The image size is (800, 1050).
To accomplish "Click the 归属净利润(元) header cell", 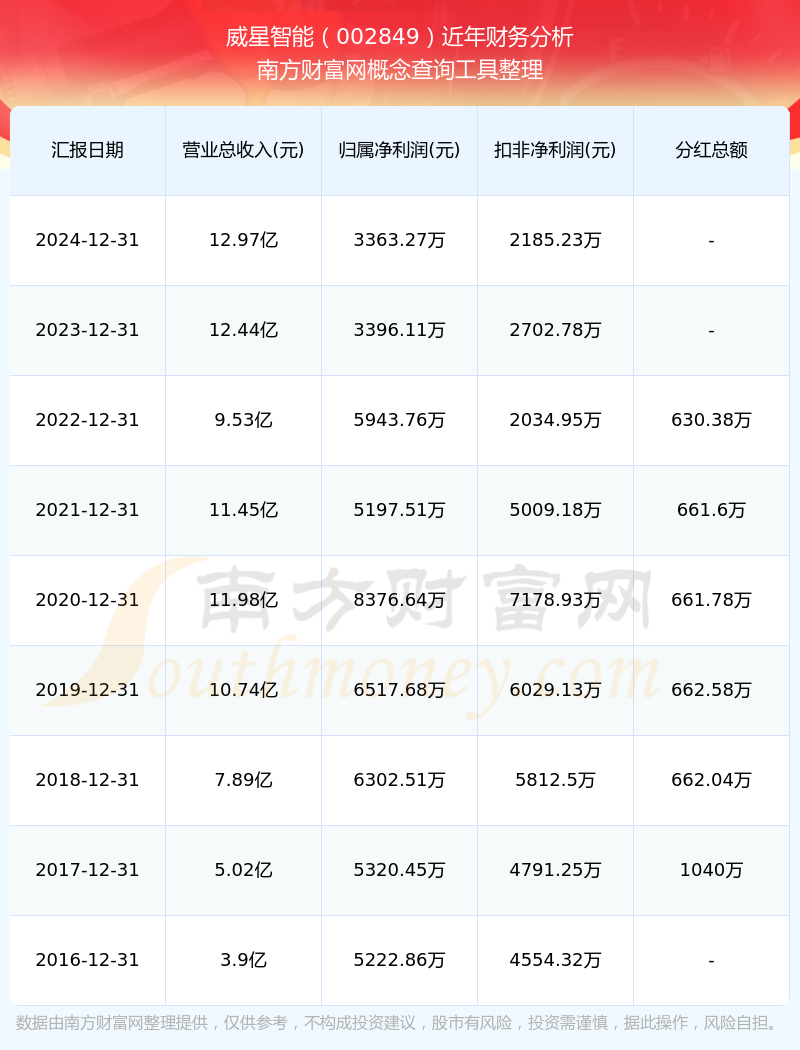I will (x=400, y=150).
